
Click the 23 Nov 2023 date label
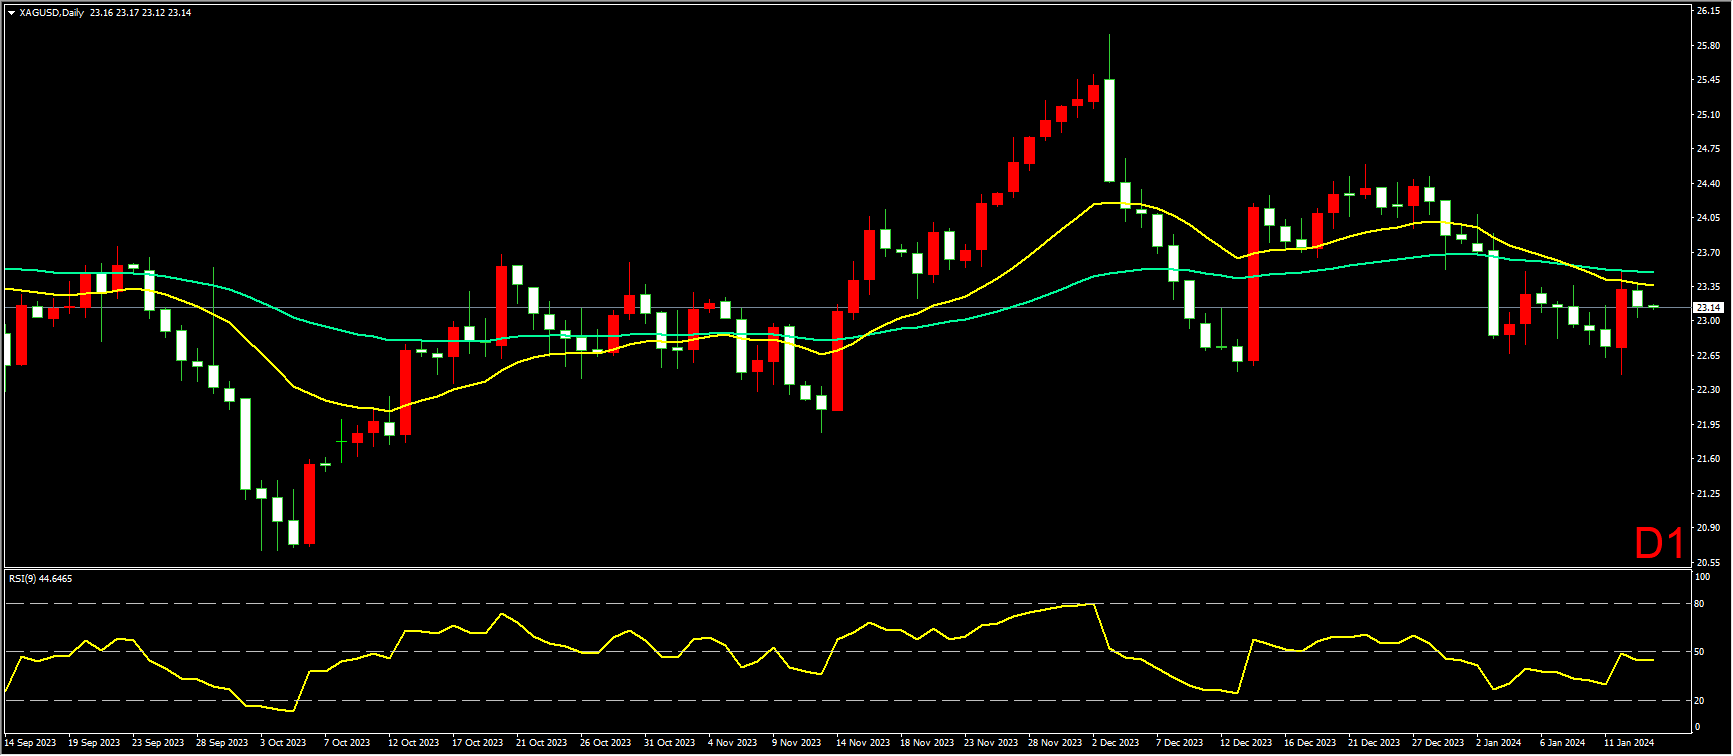click(x=991, y=743)
